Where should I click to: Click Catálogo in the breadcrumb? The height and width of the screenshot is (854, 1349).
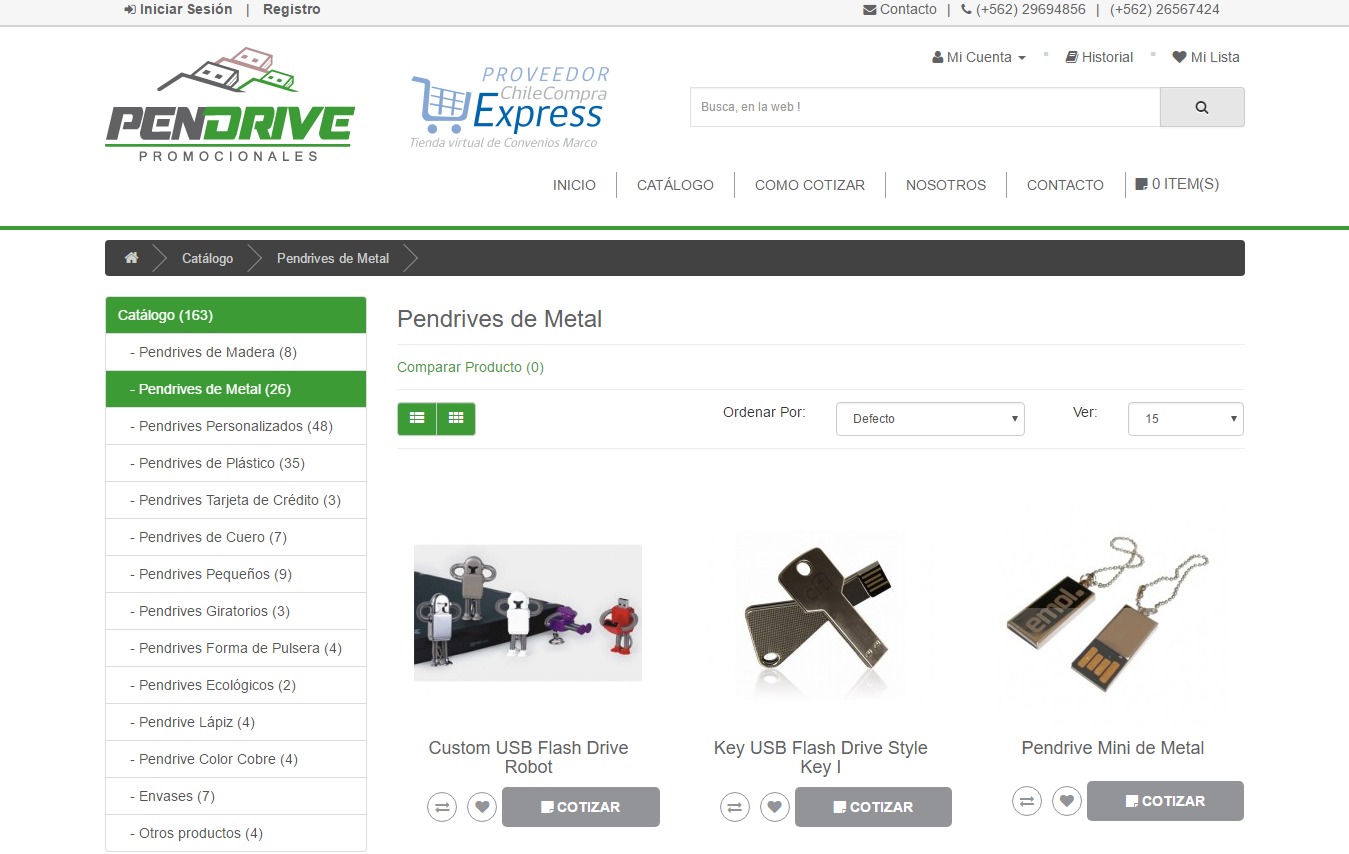207,258
